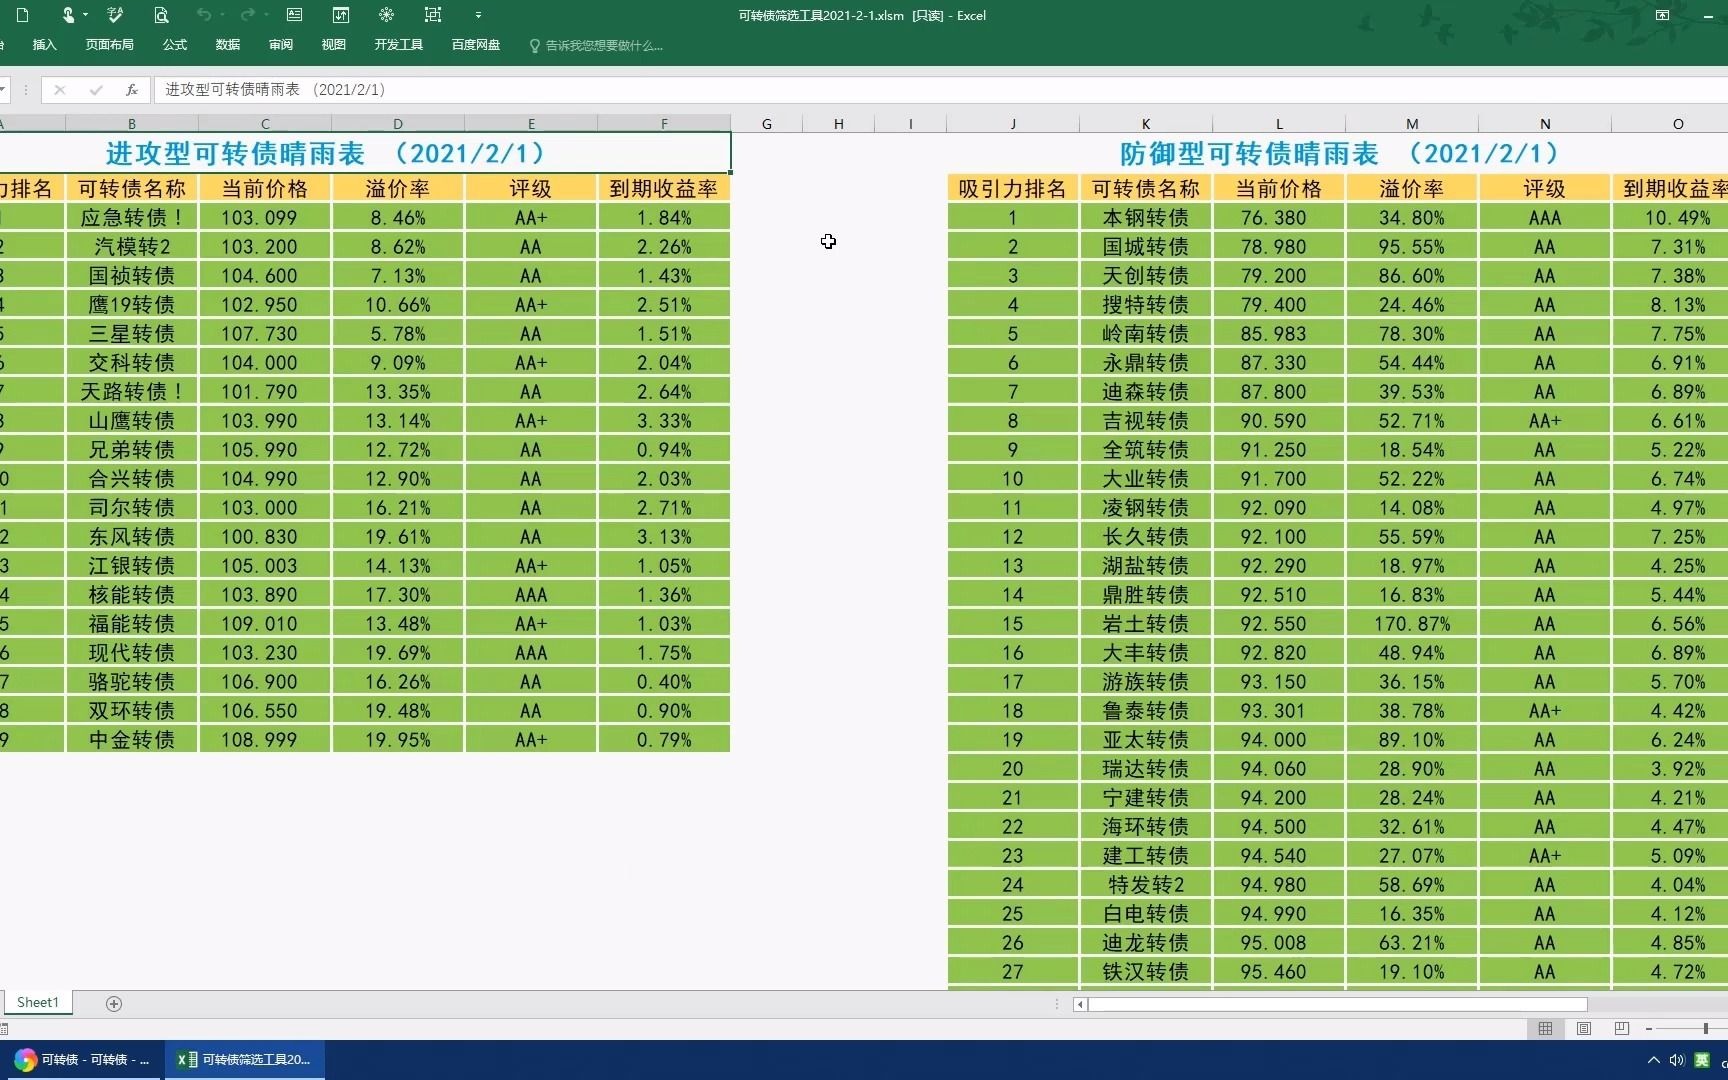Switch to Page Break Preview icon
This screenshot has height=1080, width=1728.
click(x=1621, y=1028)
